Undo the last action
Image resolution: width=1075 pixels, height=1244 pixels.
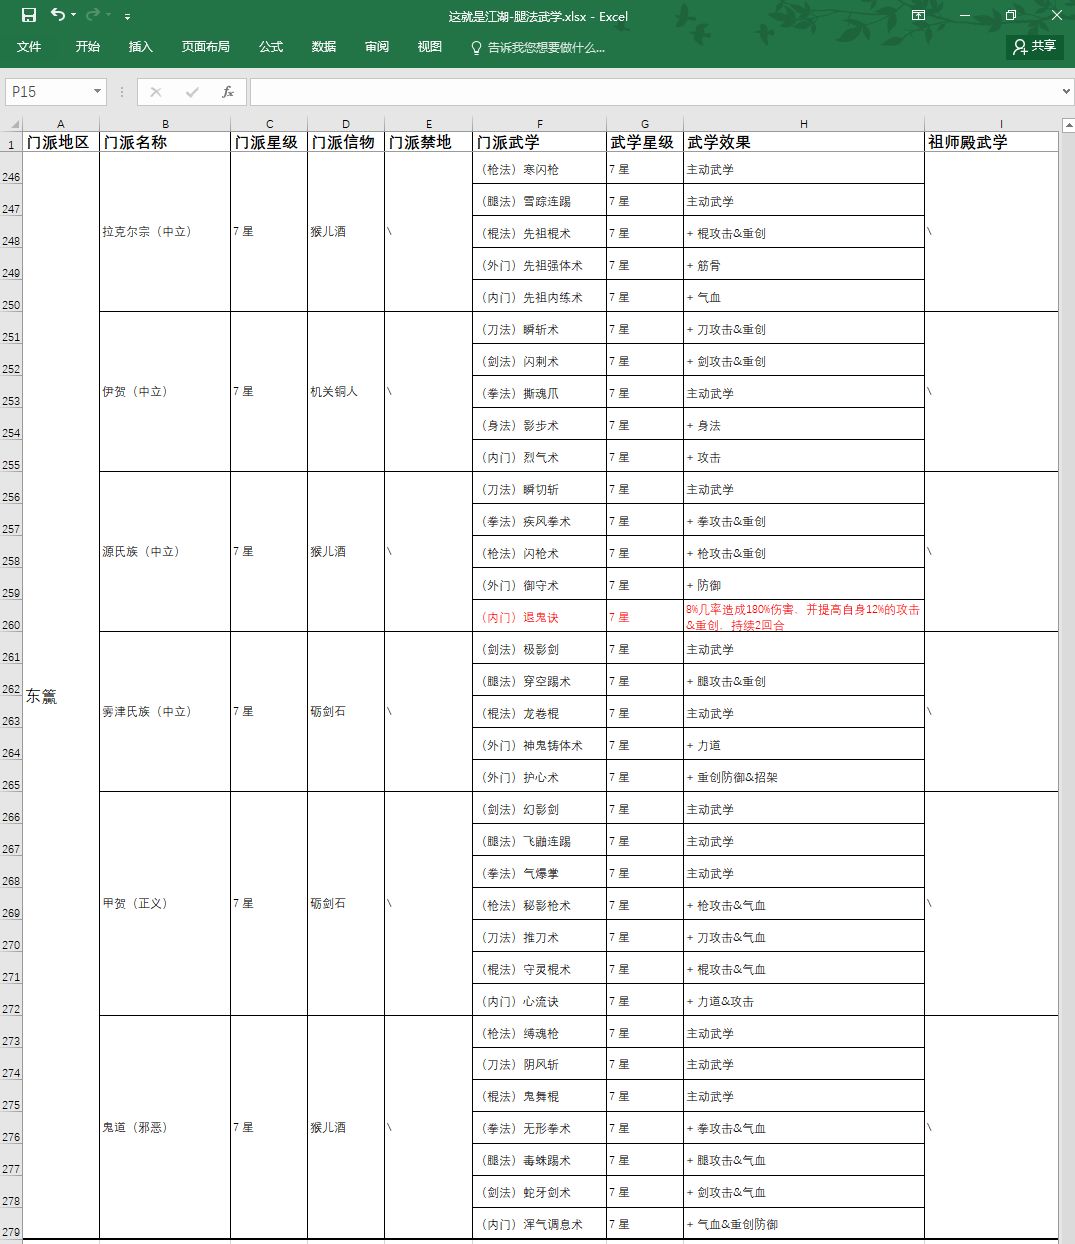[x=58, y=15]
